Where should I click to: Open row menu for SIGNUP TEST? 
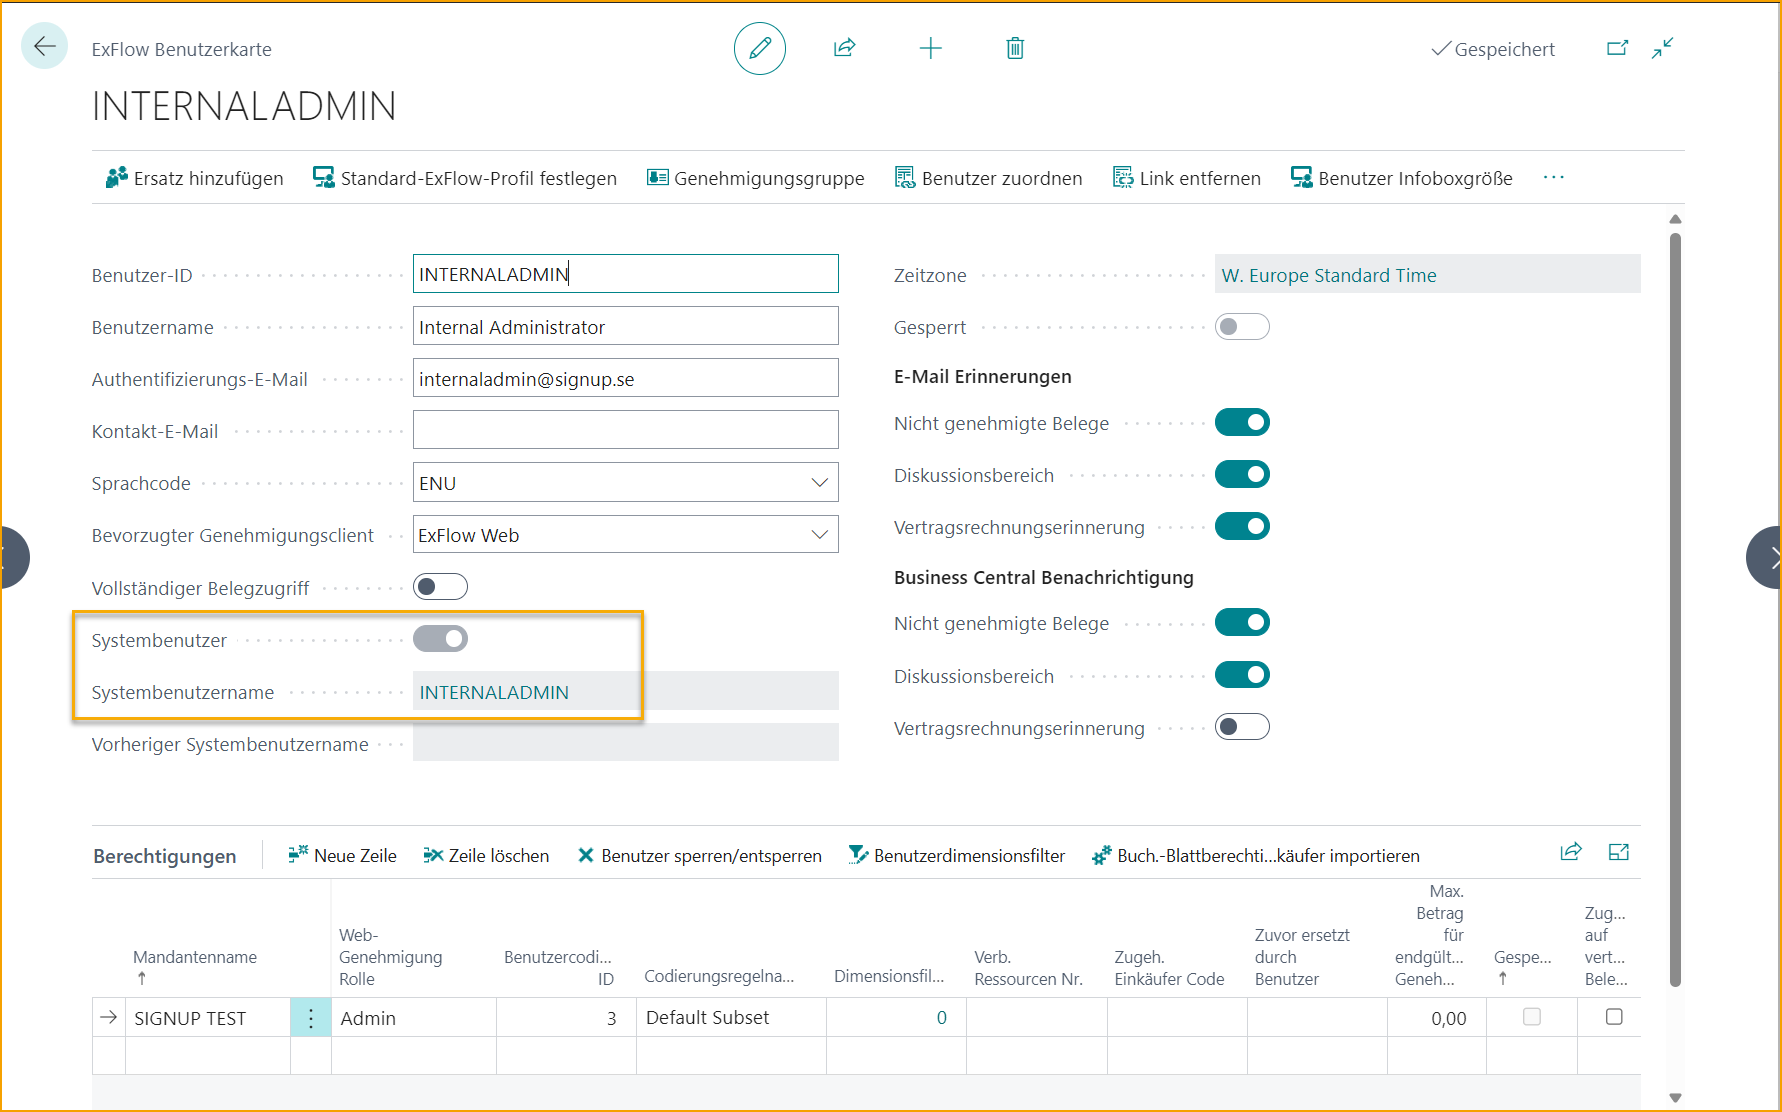click(x=311, y=1018)
